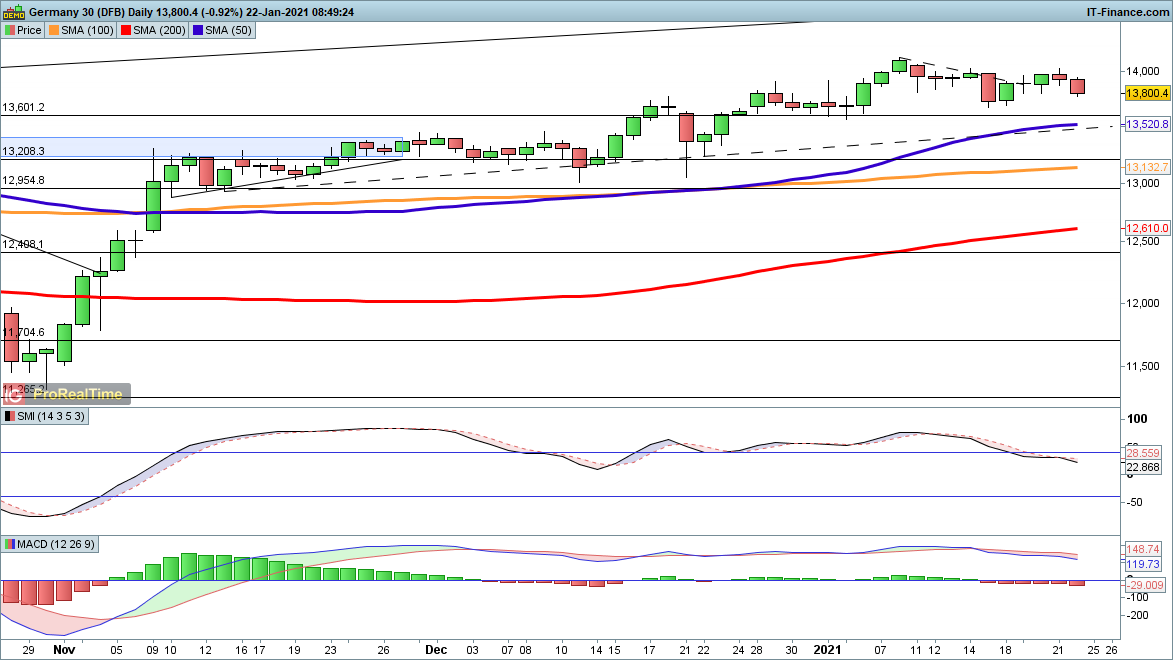This screenshot has width=1173, height=660.
Task: Select the SMA (200) indicator label
Action: (x=151, y=30)
